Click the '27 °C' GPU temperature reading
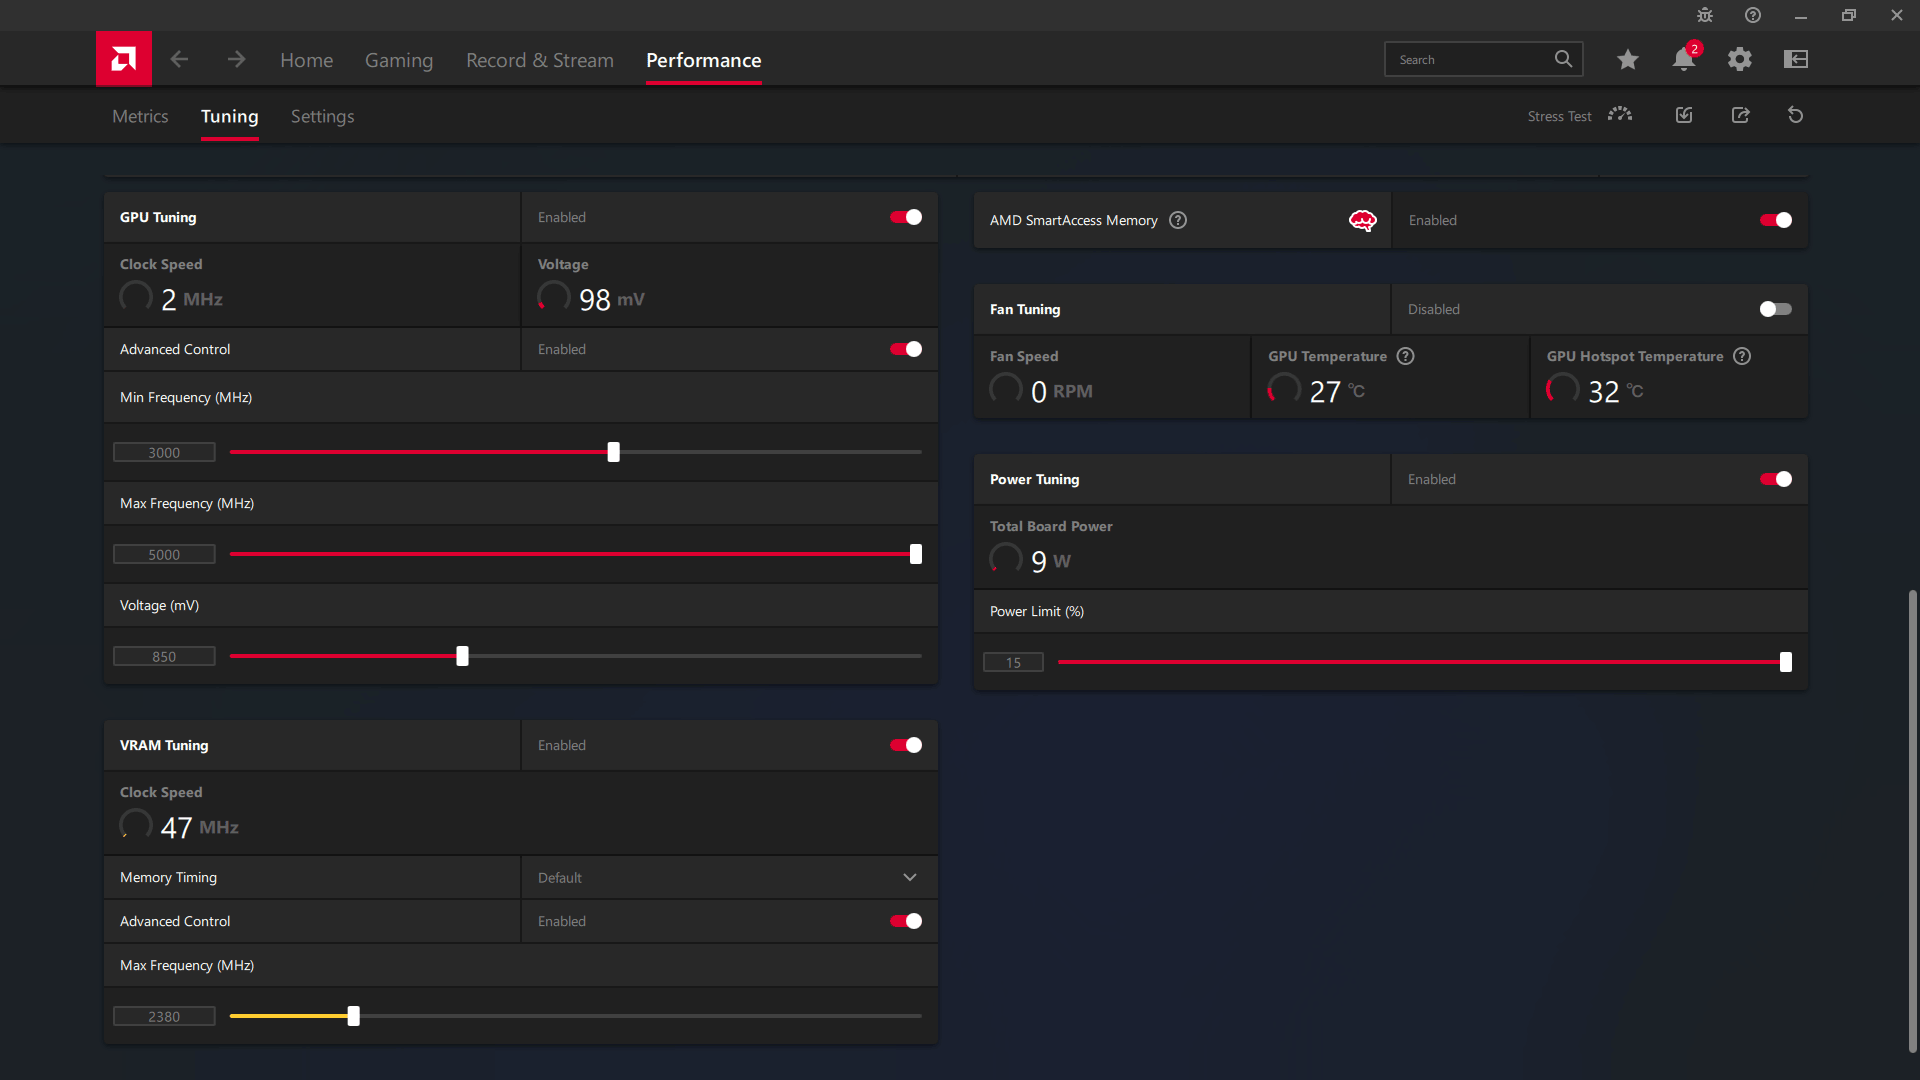Screen dimensions: 1920x1080 click(x=1337, y=391)
